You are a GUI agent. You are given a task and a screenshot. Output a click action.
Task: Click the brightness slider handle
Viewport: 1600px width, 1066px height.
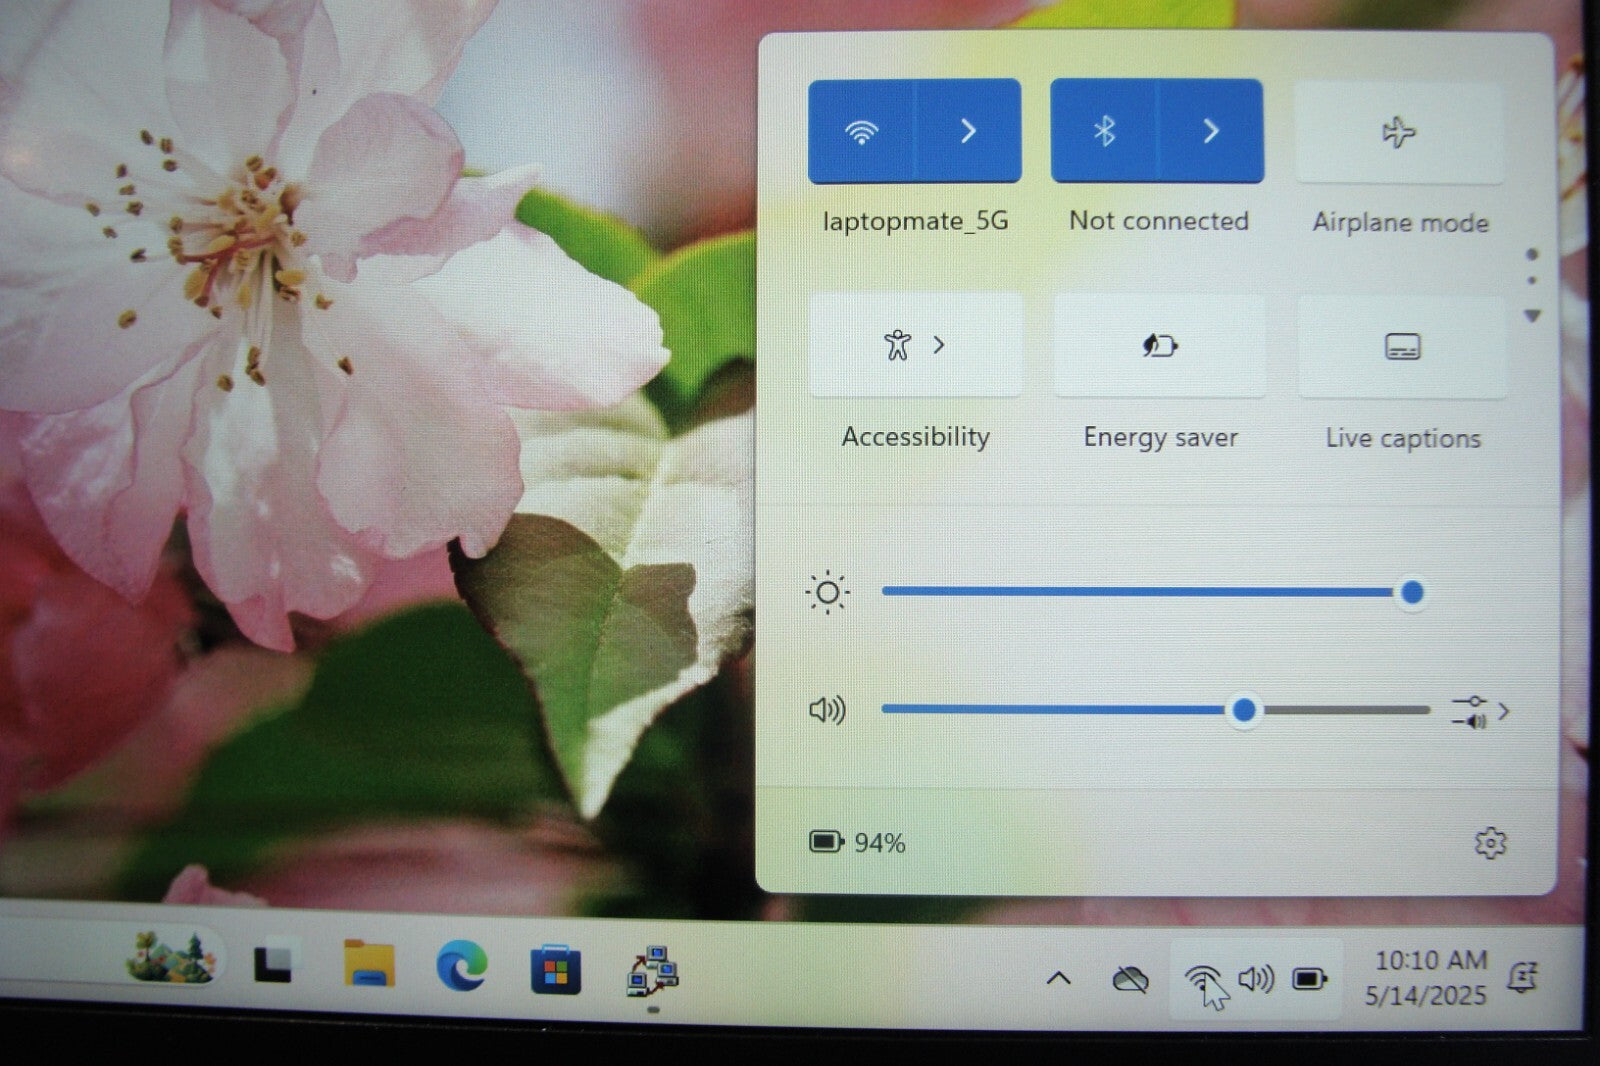[1412, 593]
